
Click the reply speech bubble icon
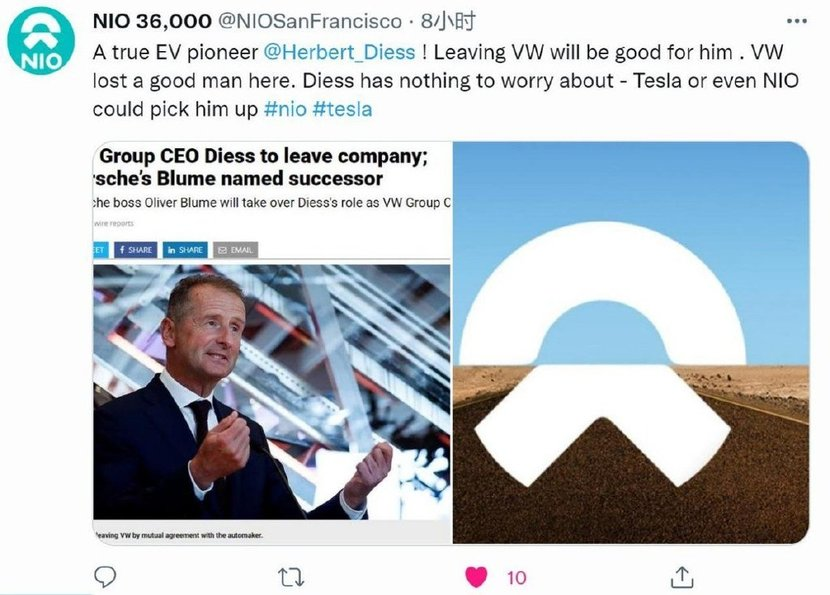(x=105, y=577)
